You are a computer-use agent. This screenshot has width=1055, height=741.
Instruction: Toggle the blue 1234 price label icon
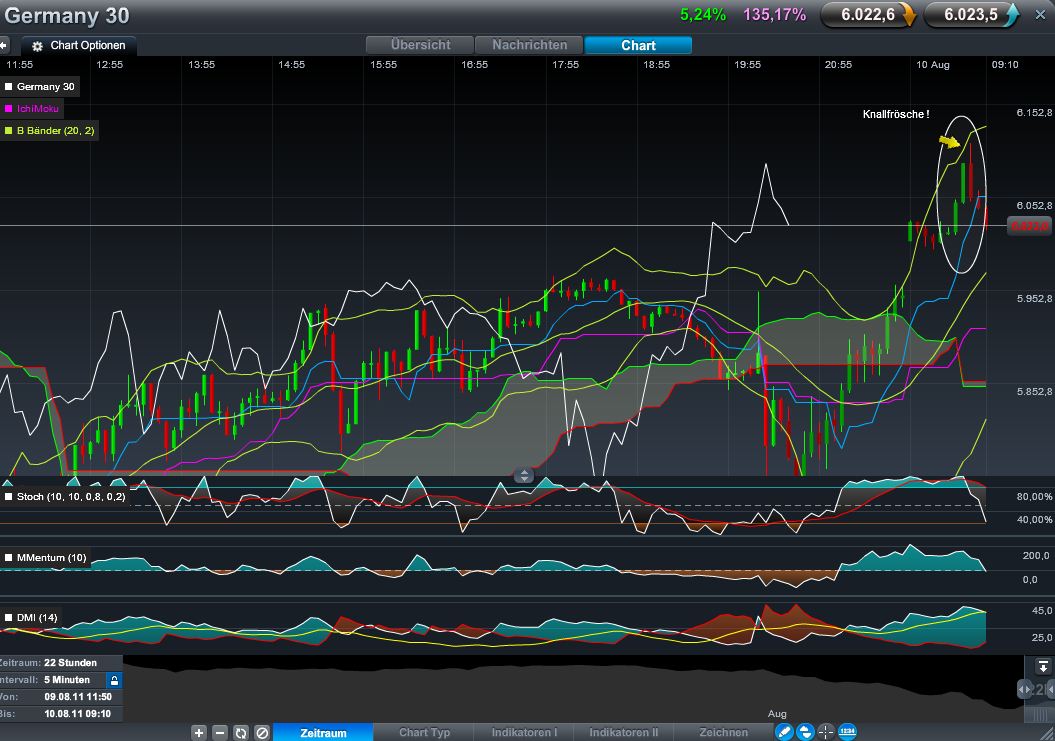pyautogui.click(x=847, y=732)
